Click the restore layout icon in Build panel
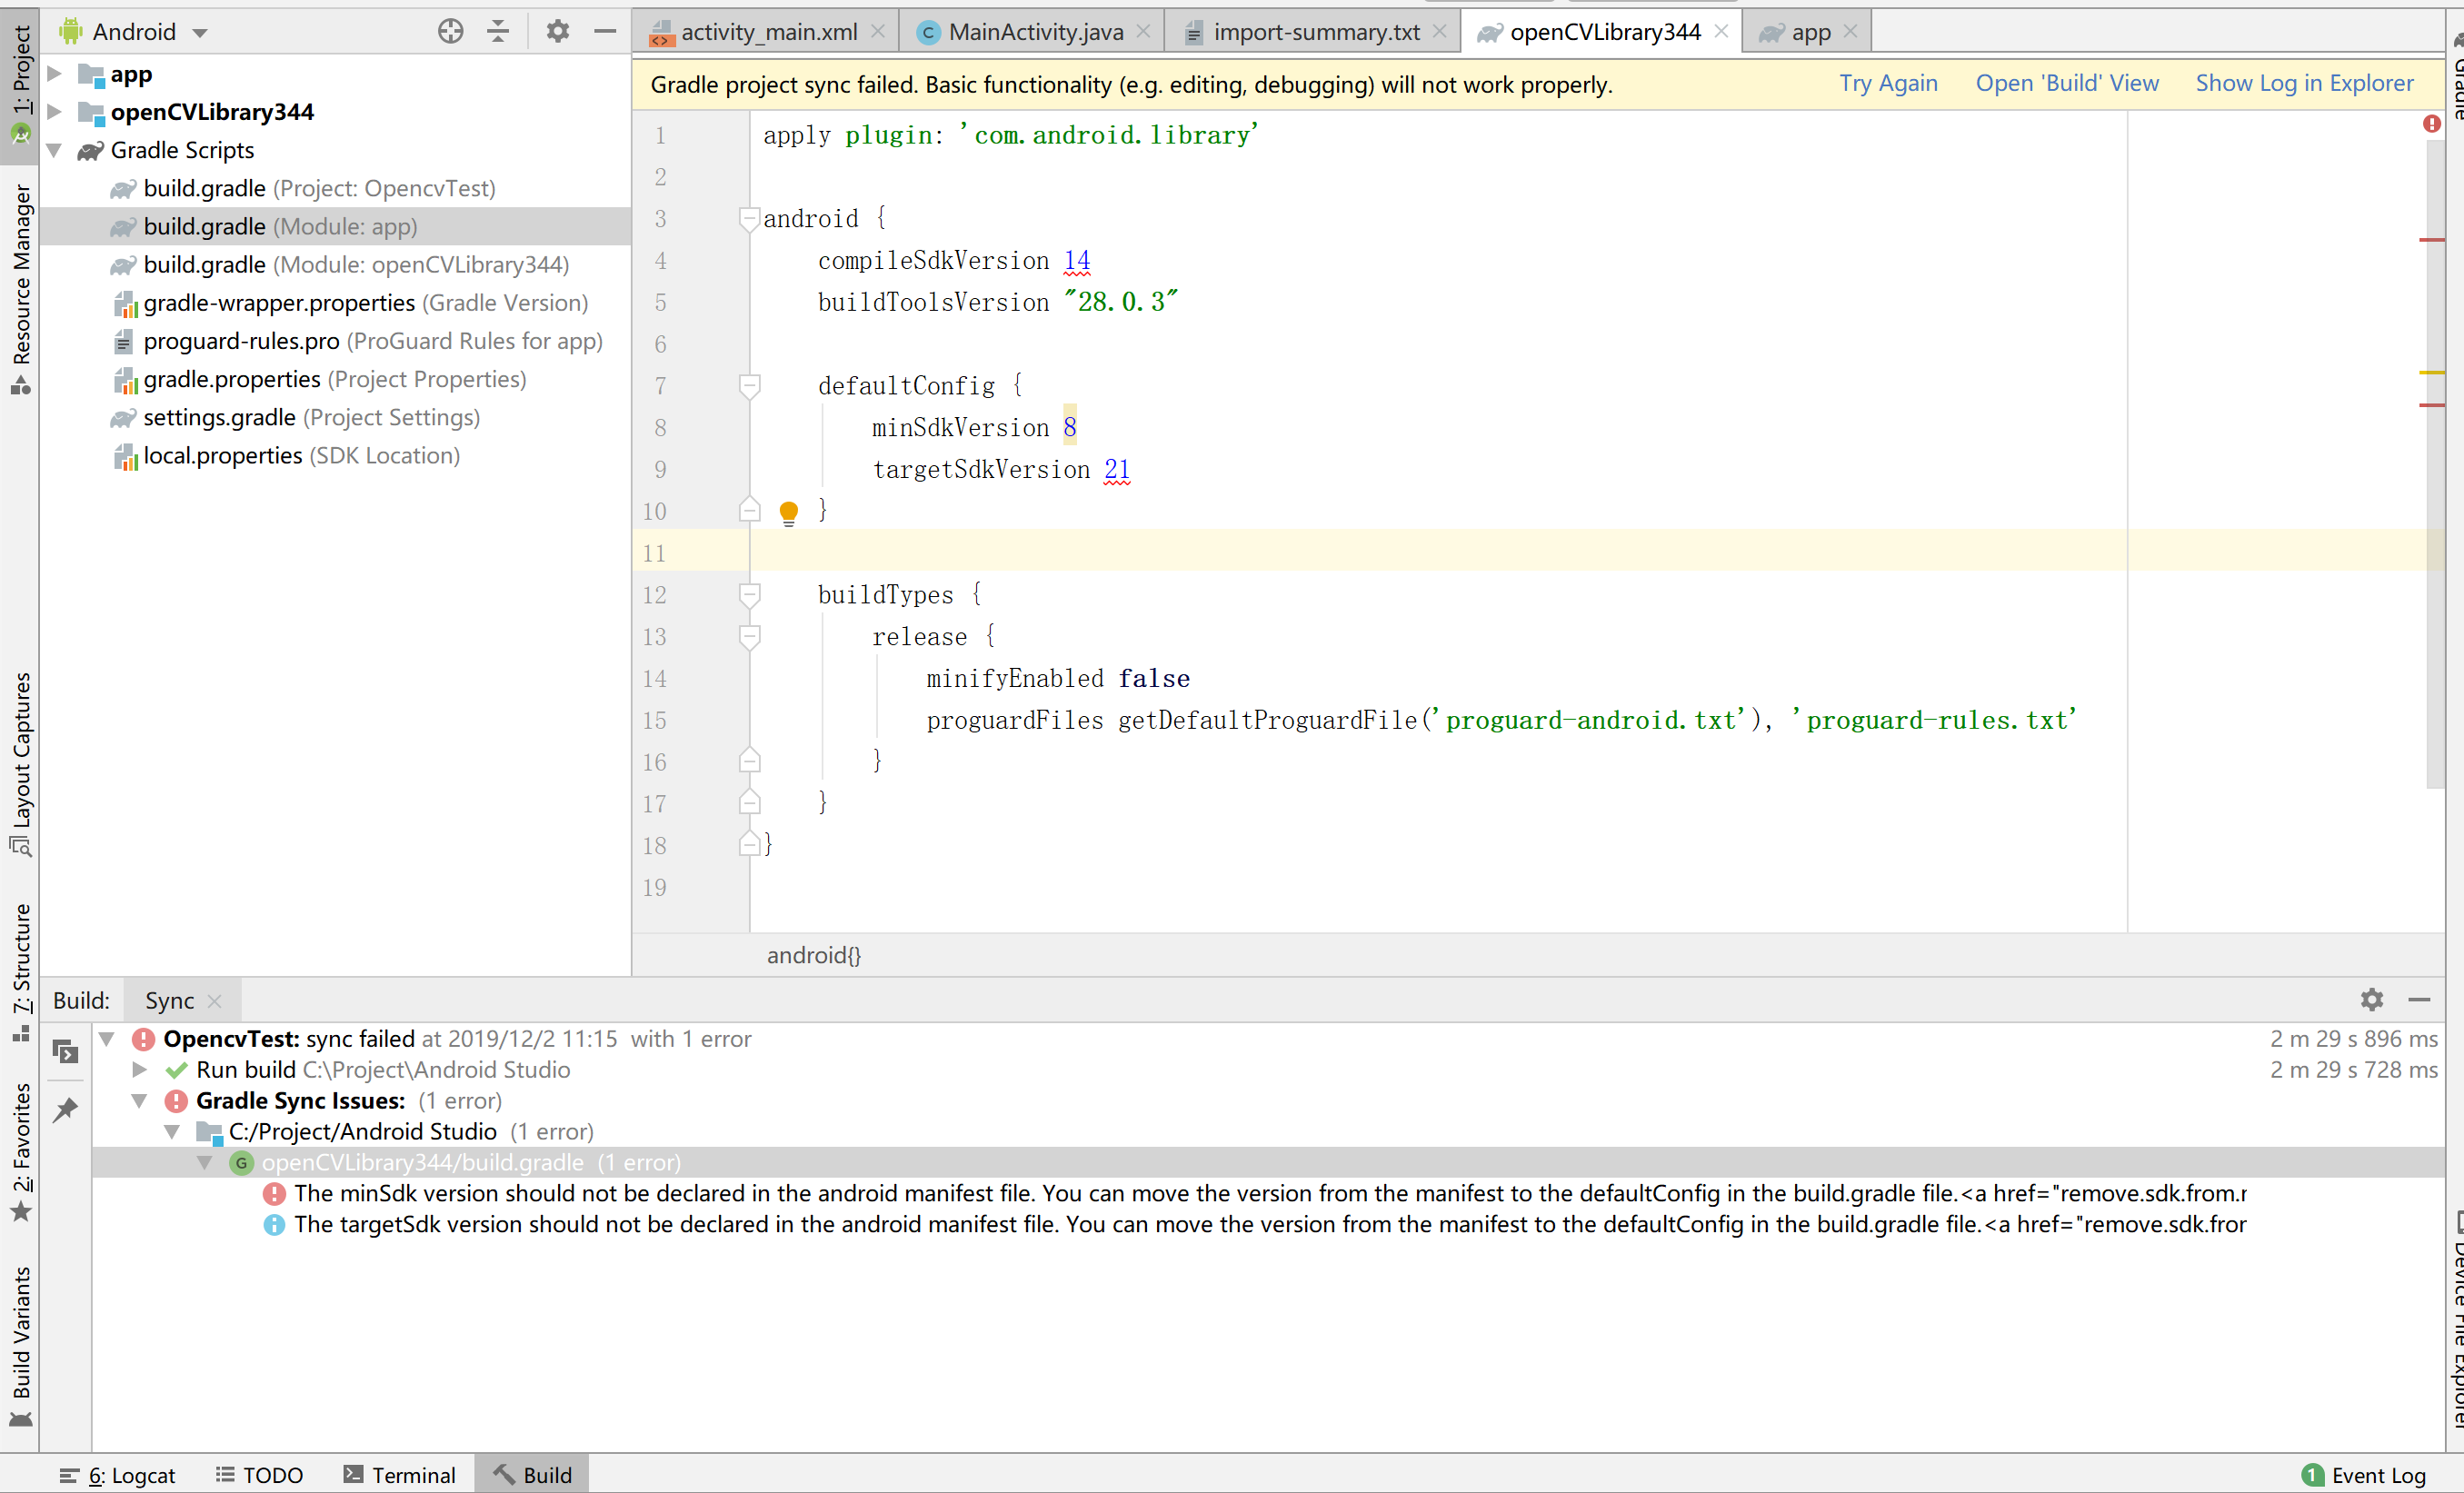This screenshot has height=1493, width=2464. (66, 1051)
